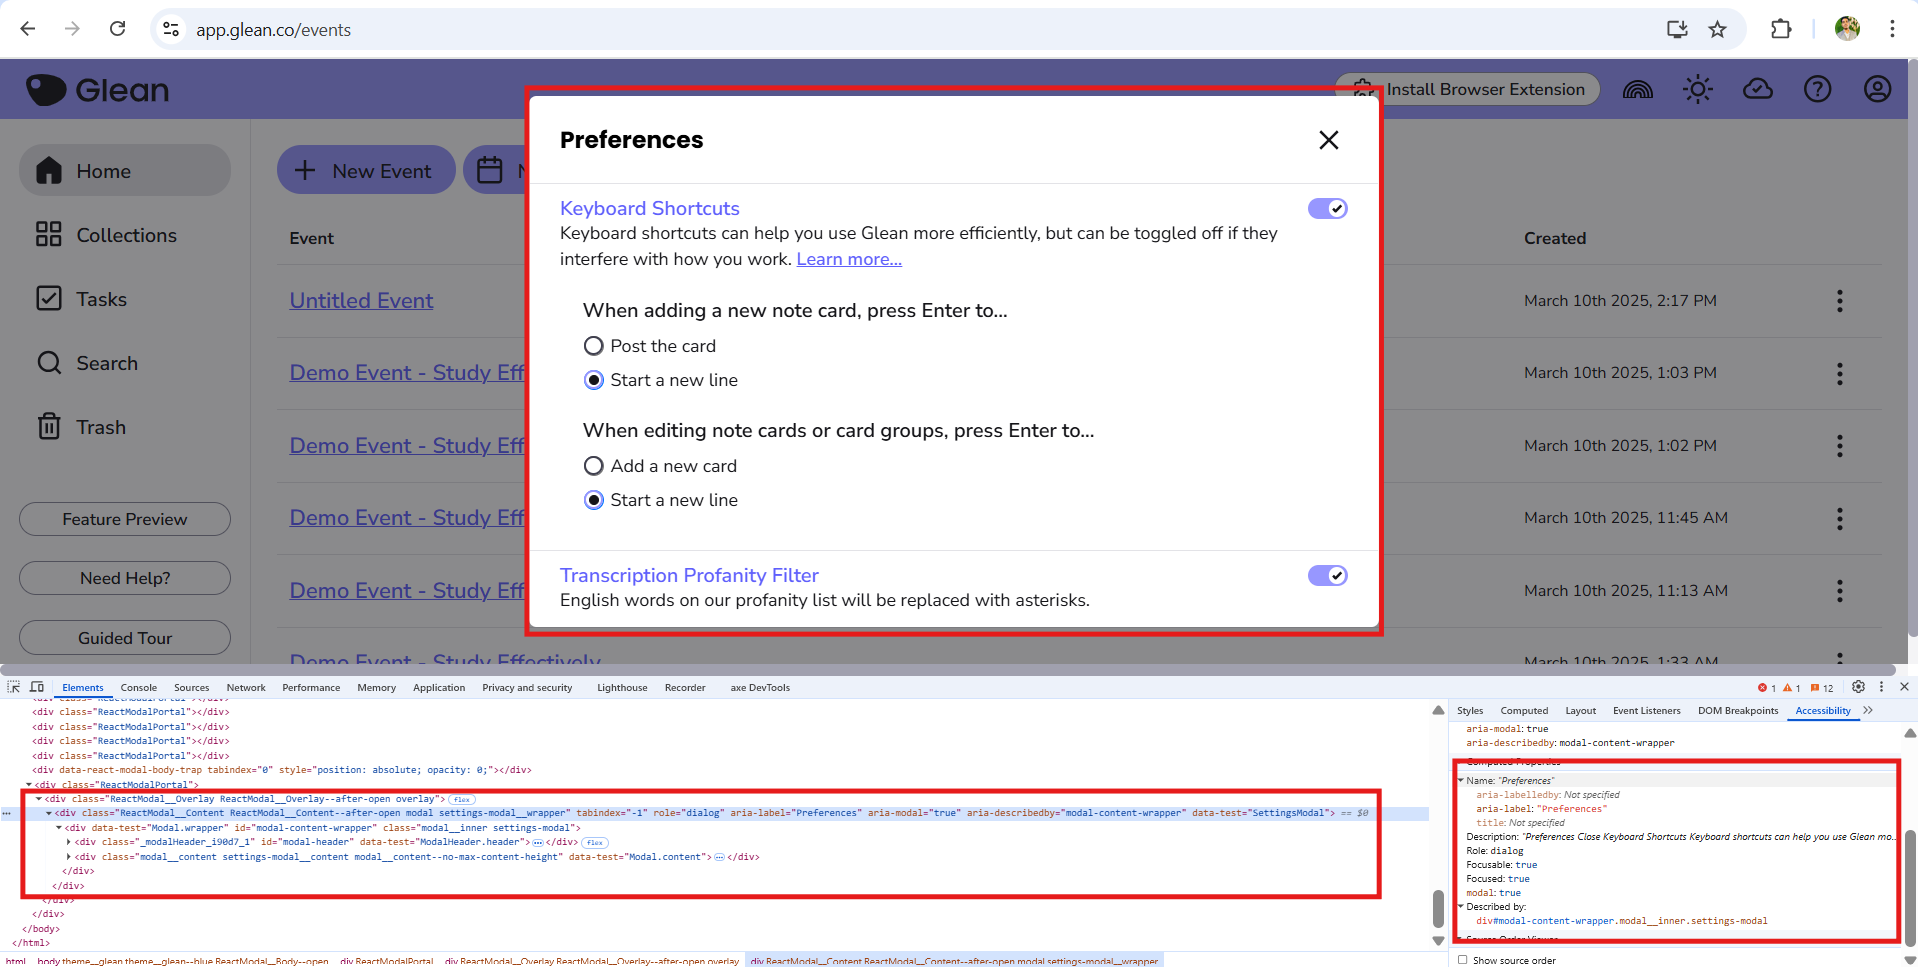
Task: Collapse the 'Described by' accessibility section
Action: point(1461,907)
